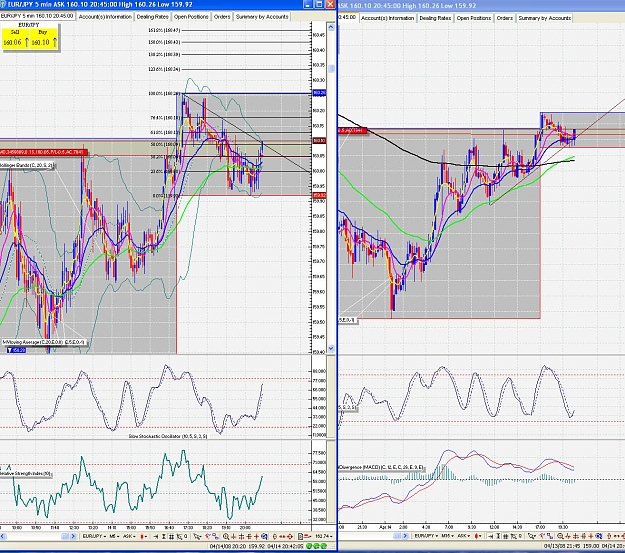Open the Dealing Rates tab in left window
Viewport: 625px width, 553px height.
[153, 17]
